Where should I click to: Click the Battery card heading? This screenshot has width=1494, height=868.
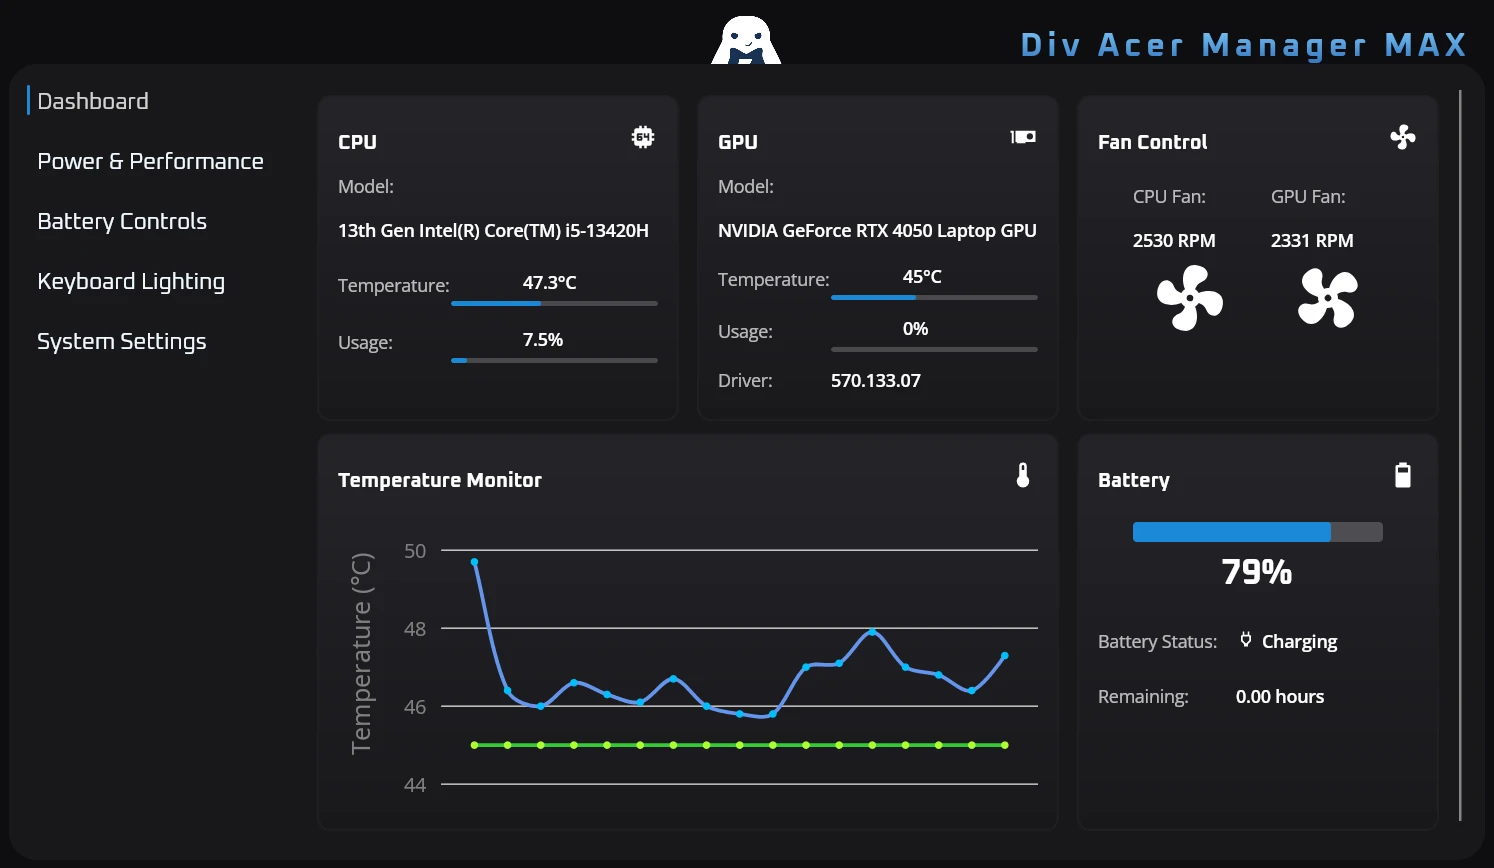pos(1134,480)
